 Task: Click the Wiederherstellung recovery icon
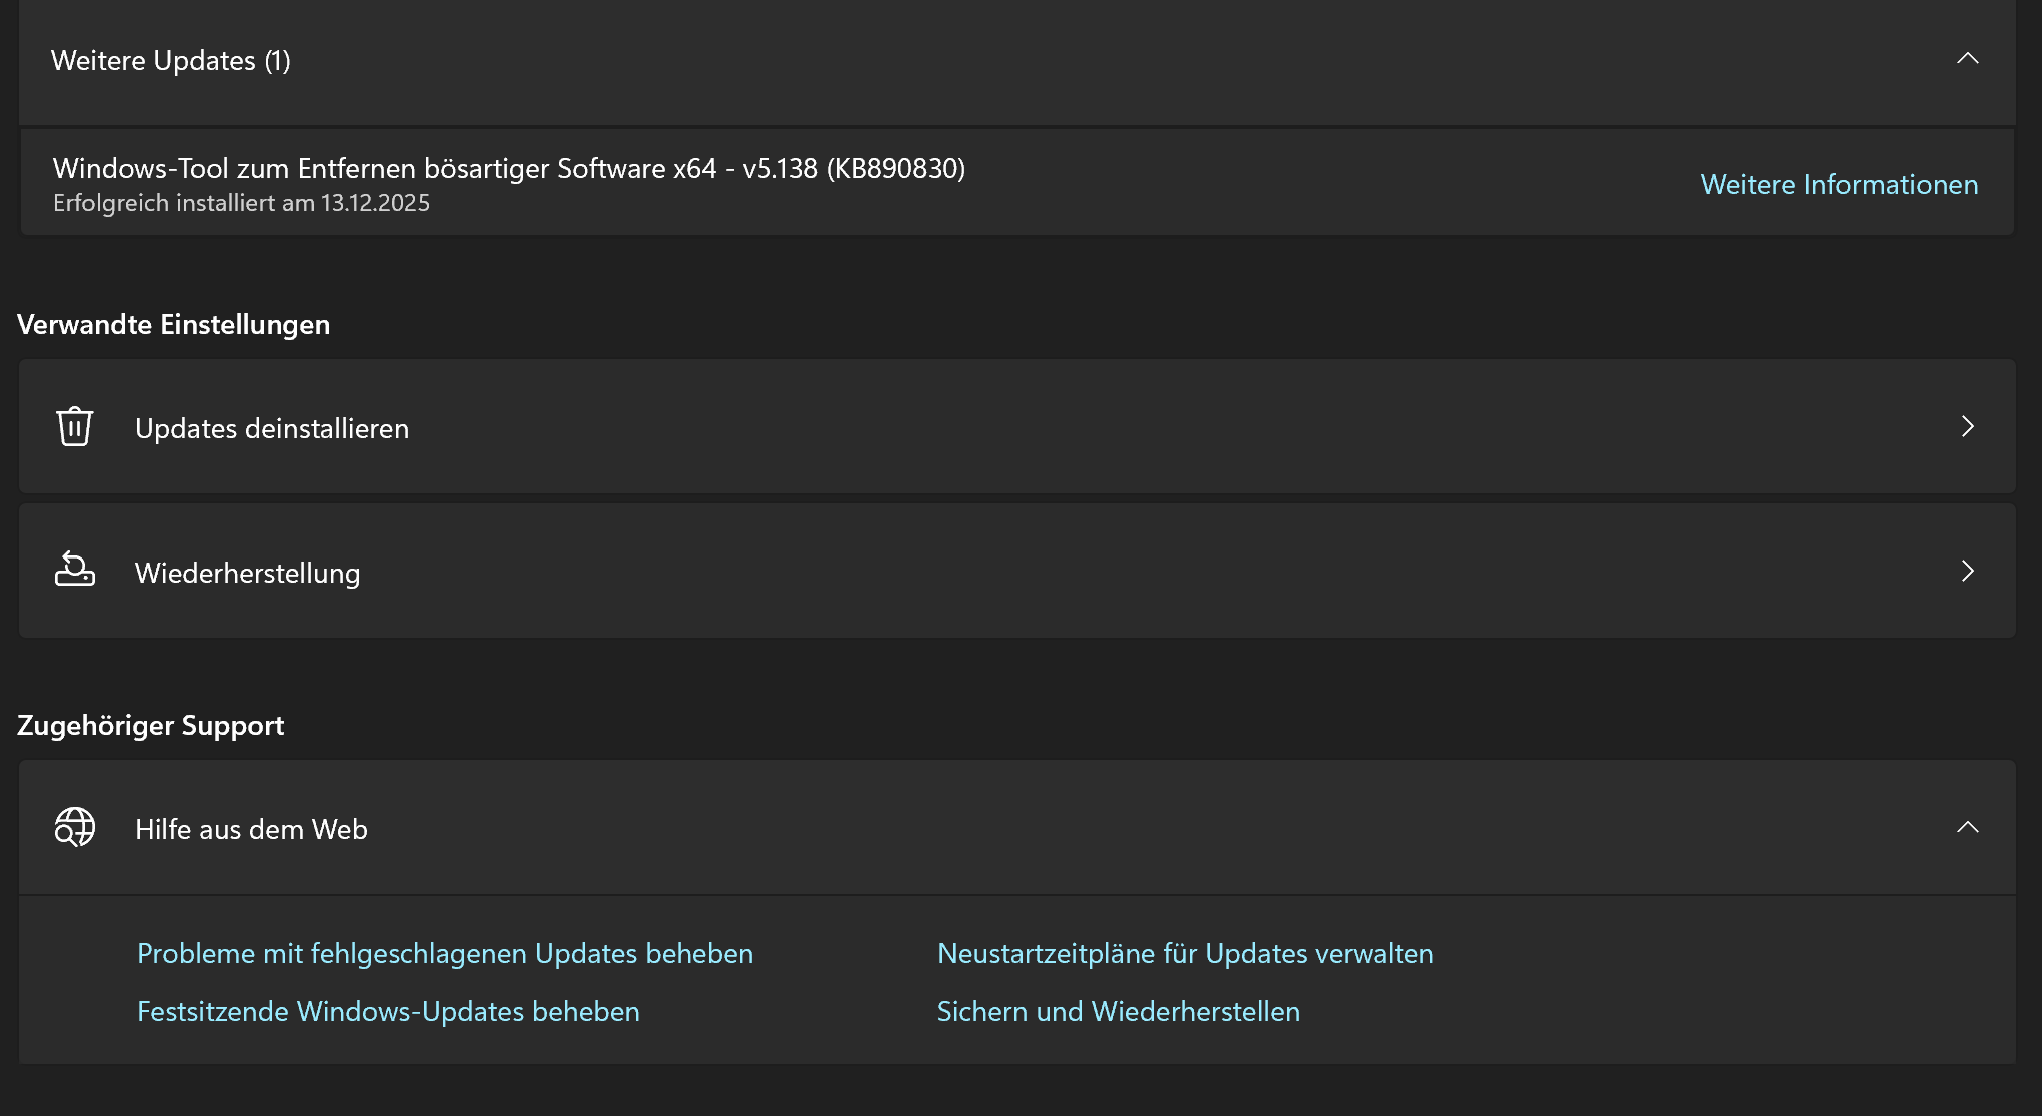tap(74, 570)
